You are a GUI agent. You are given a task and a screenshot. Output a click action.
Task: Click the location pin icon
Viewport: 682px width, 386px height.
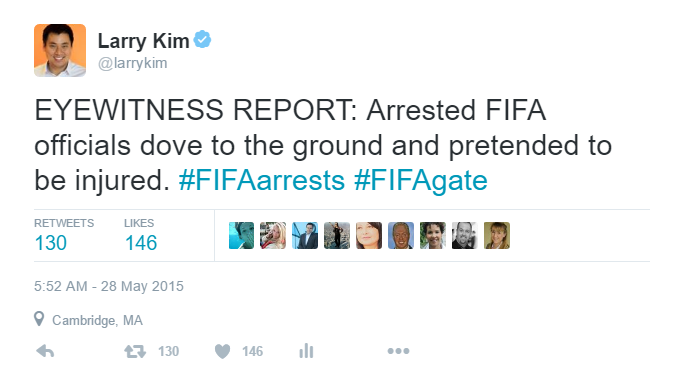[39, 319]
